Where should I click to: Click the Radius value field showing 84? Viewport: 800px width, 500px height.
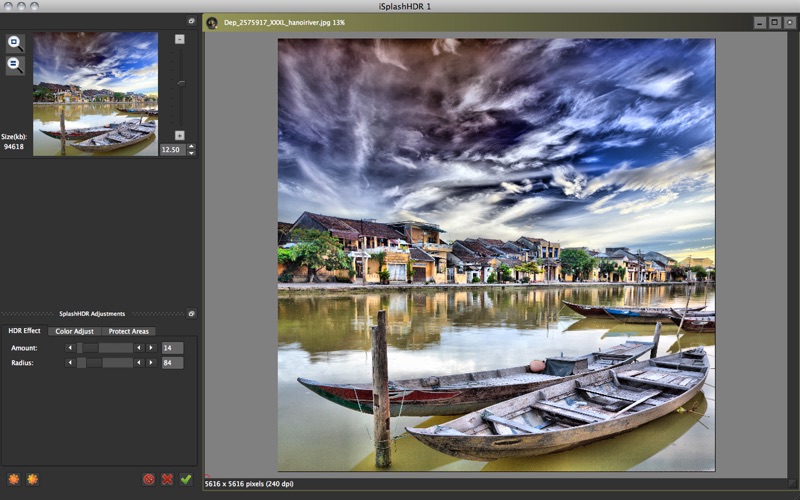[x=172, y=363]
